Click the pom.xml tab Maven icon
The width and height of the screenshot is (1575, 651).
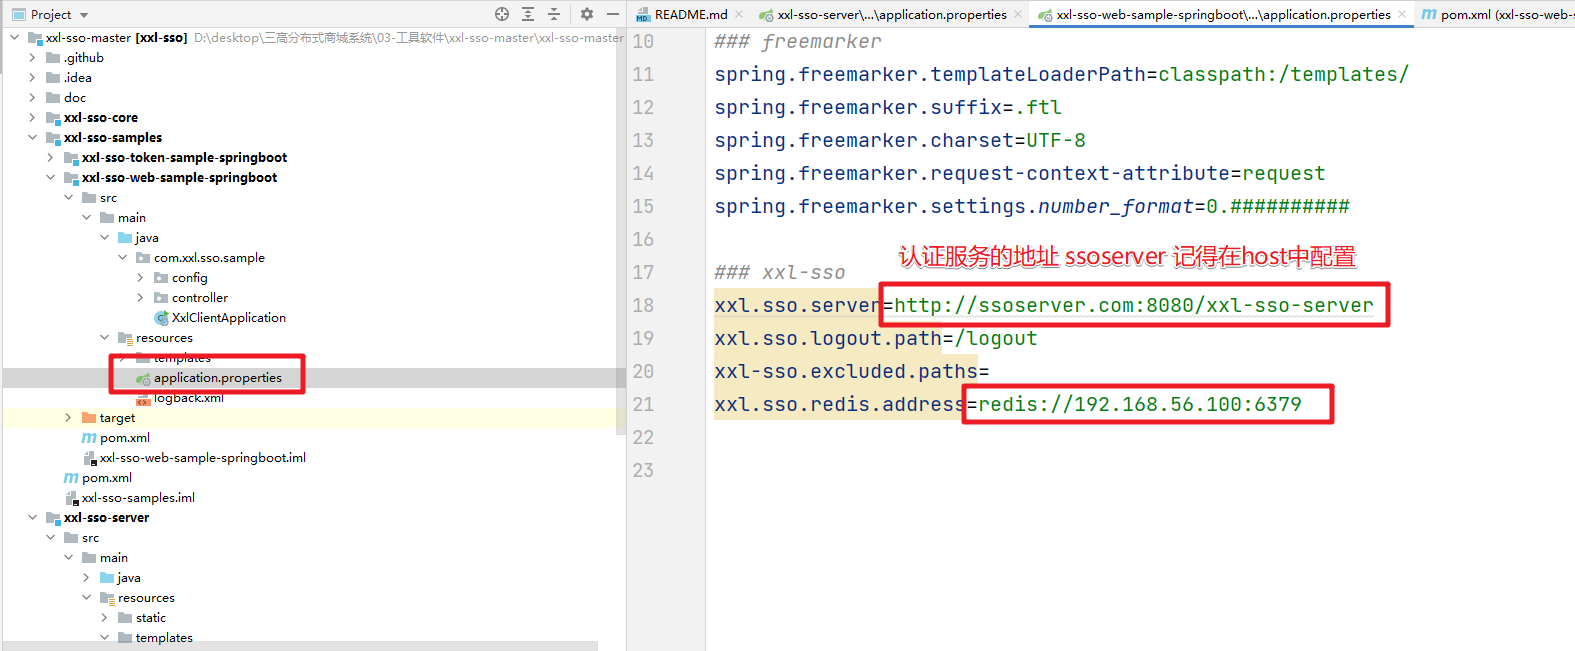[x=1429, y=14]
